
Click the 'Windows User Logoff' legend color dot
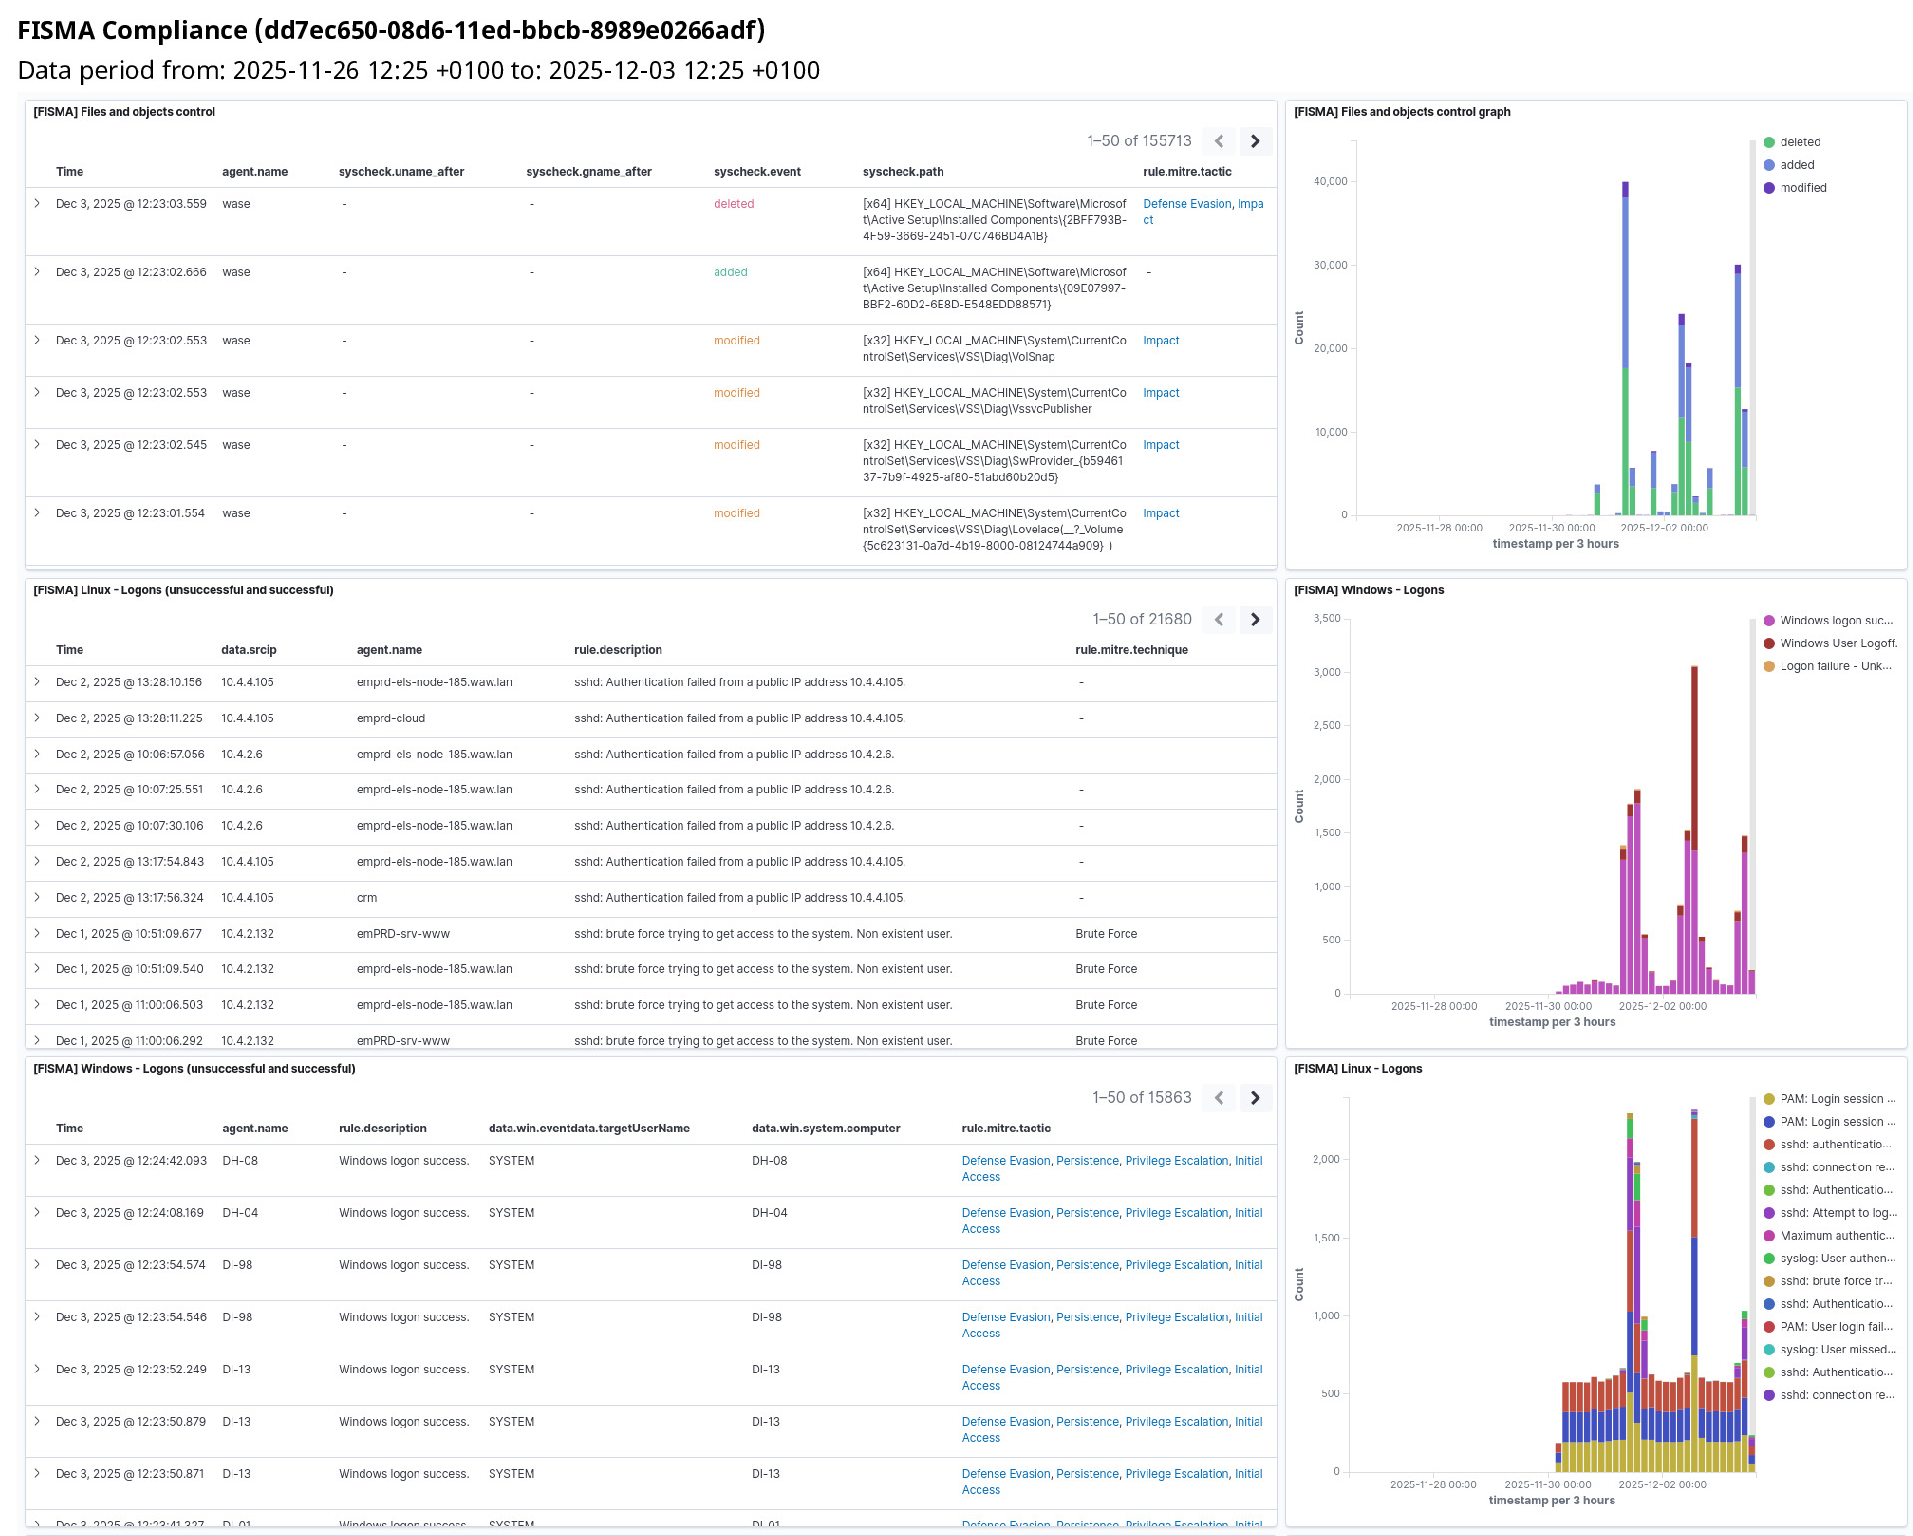[1769, 643]
